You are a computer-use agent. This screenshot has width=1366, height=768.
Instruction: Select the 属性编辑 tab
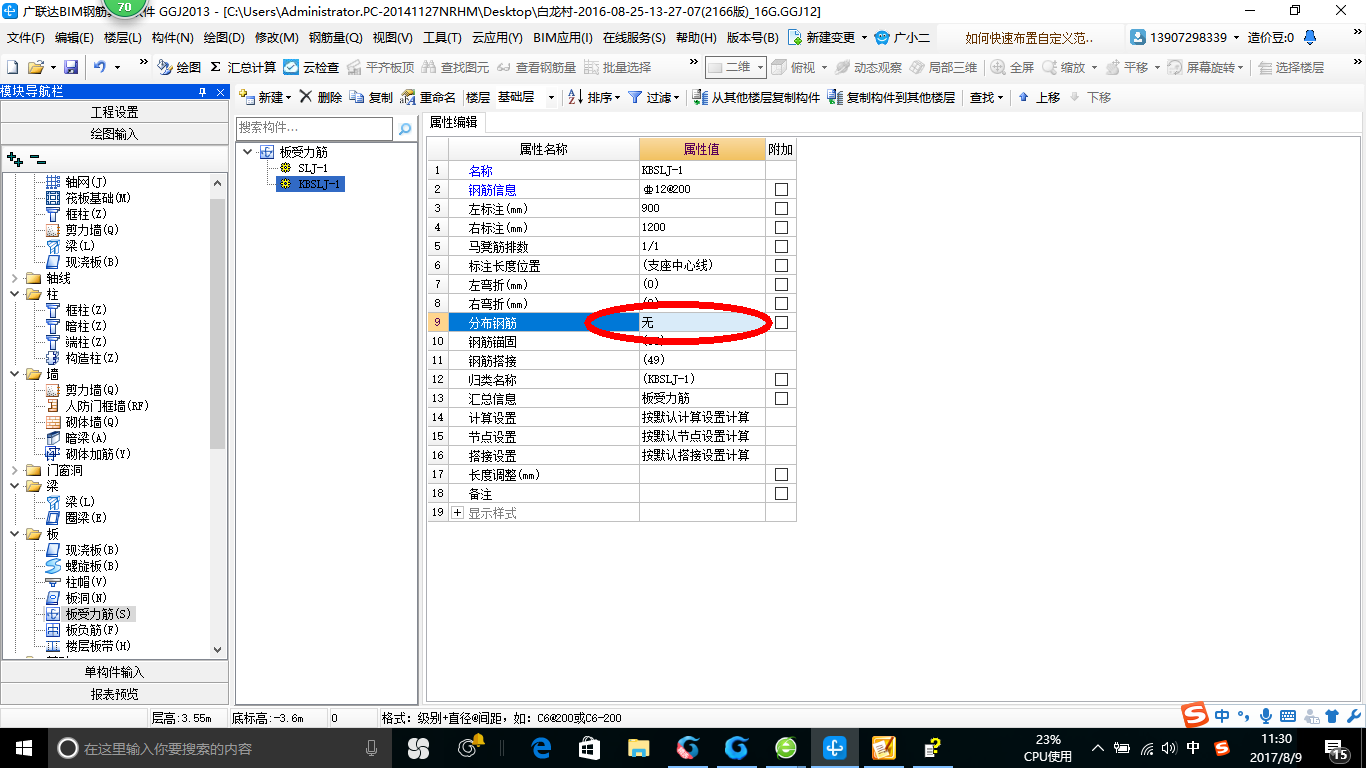point(454,122)
